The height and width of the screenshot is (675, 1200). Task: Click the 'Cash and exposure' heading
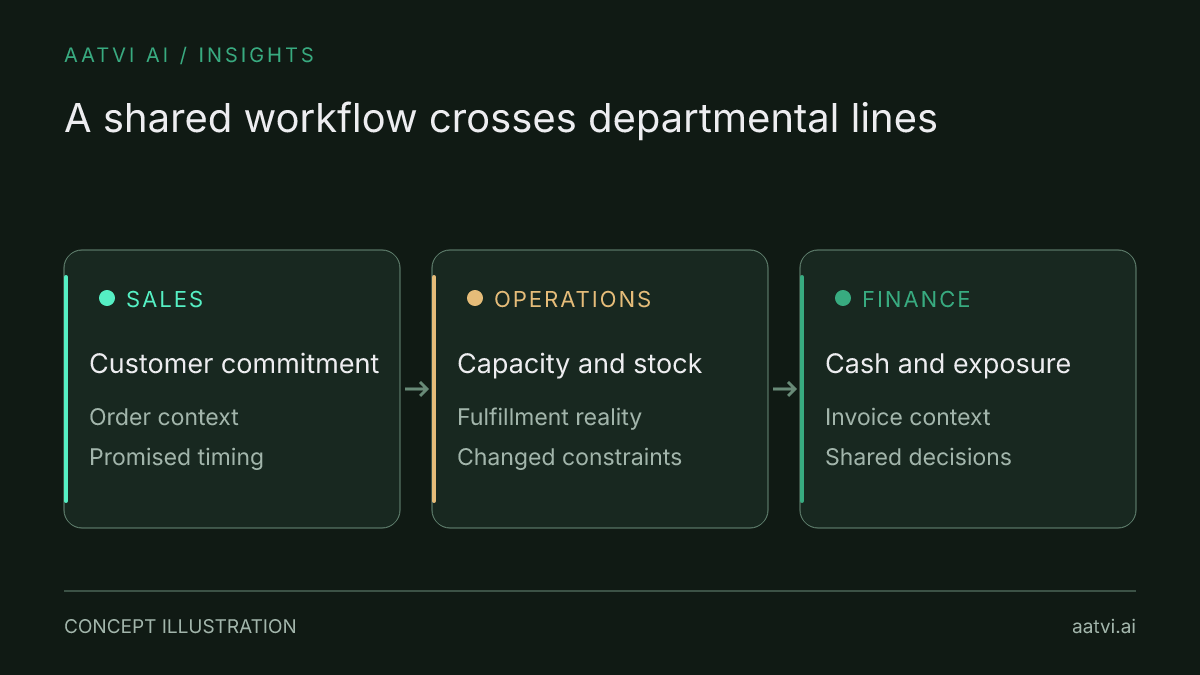pyautogui.click(x=948, y=364)
